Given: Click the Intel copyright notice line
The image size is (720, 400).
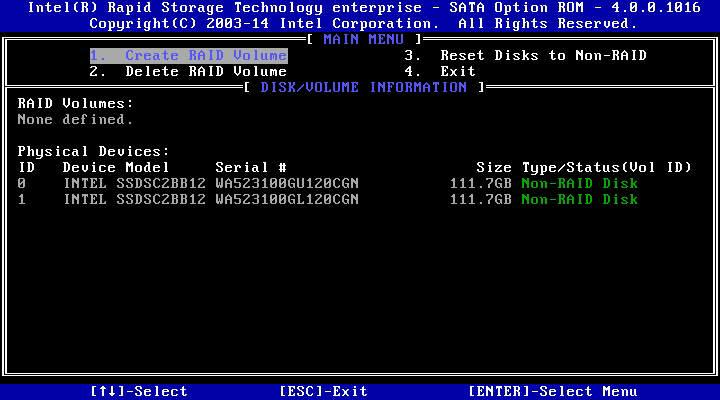Looking at the screenshot, I should pyautogui.click(x=363, y=23).
